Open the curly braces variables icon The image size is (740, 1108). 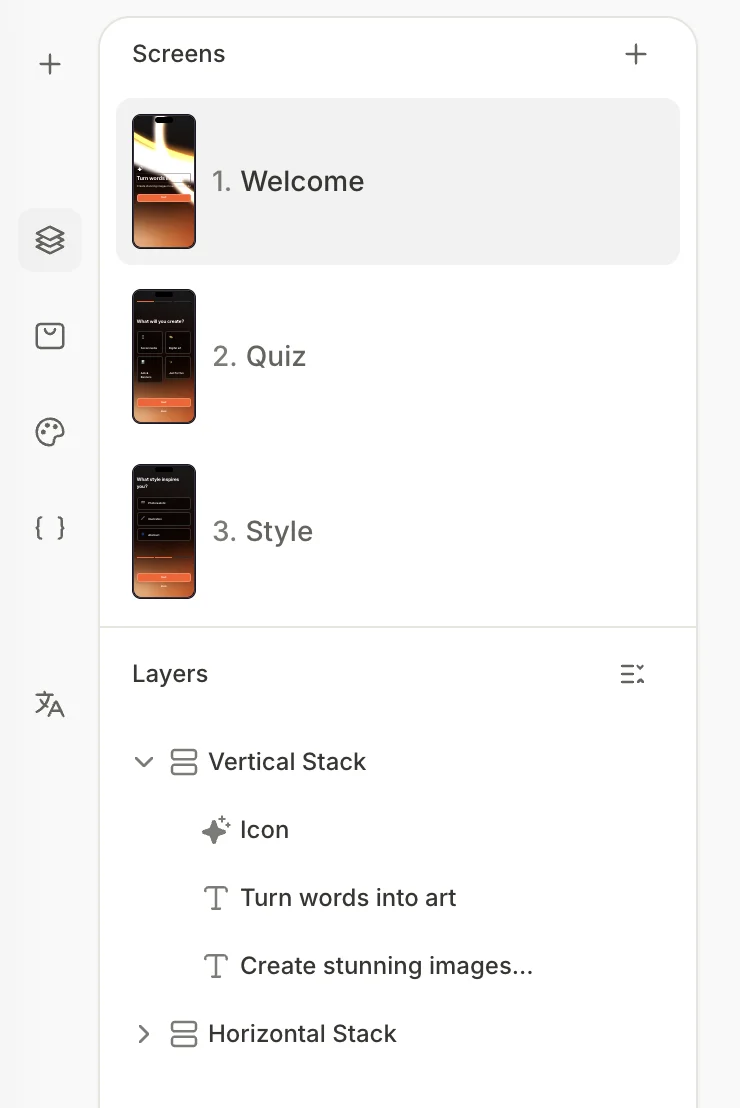(49, 528)
